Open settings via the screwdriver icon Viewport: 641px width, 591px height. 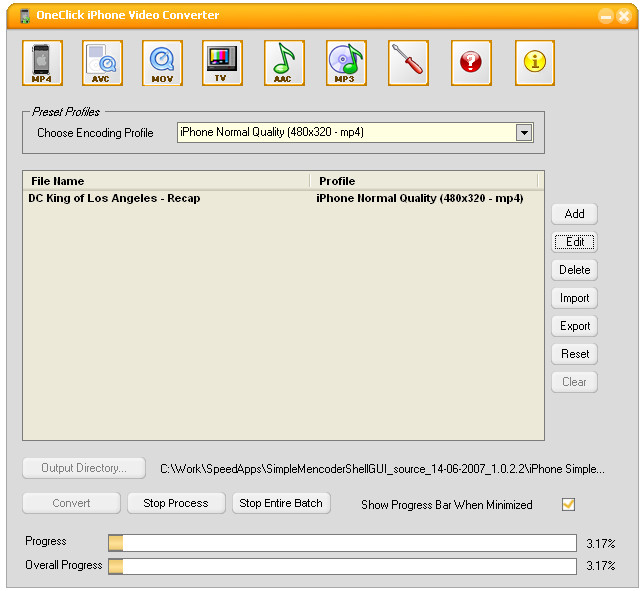point(408,63)
